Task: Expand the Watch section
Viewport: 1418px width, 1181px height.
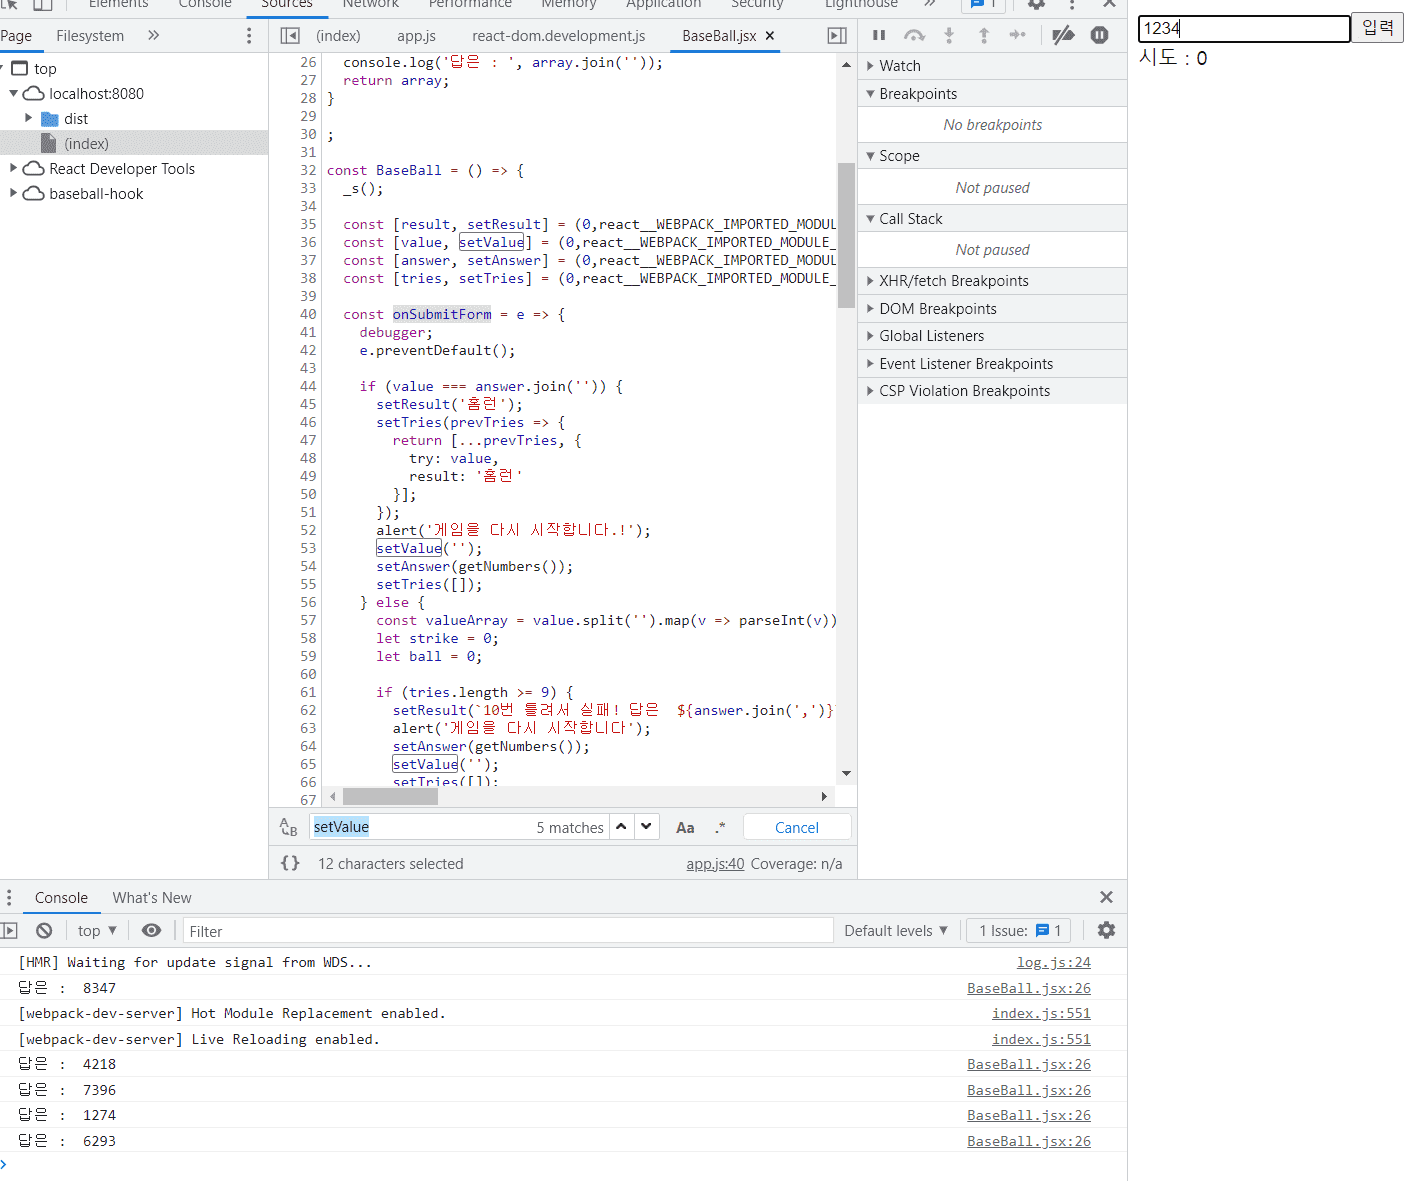Action: [x=899, y=66]
